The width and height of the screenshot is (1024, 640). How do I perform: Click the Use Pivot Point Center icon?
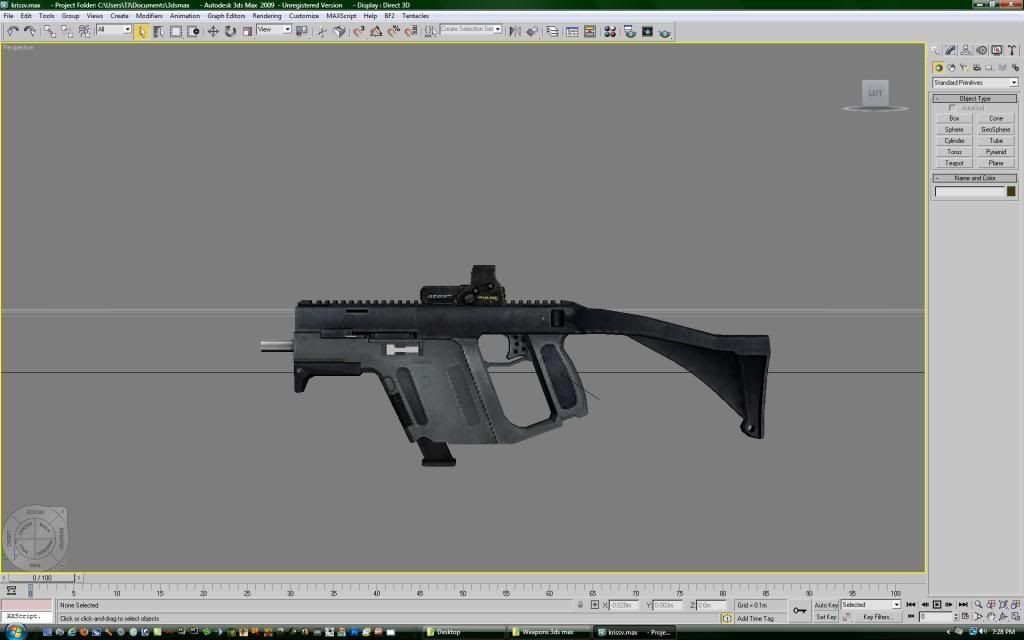tap(302, 31)
